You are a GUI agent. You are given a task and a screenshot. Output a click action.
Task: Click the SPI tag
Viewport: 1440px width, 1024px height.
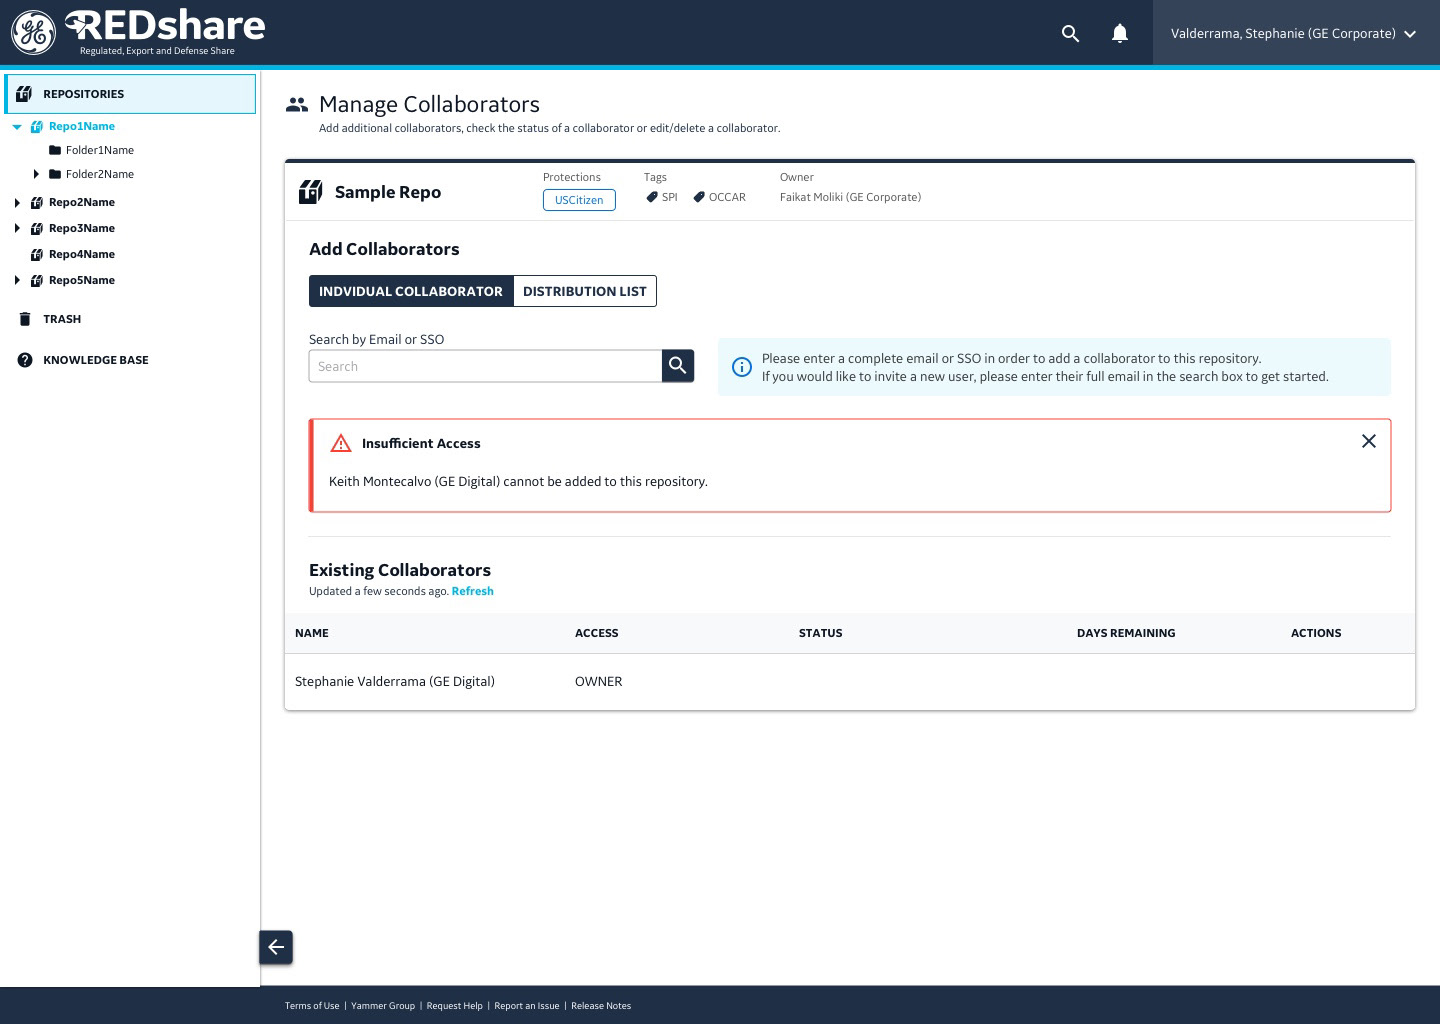tap(662, 197)
